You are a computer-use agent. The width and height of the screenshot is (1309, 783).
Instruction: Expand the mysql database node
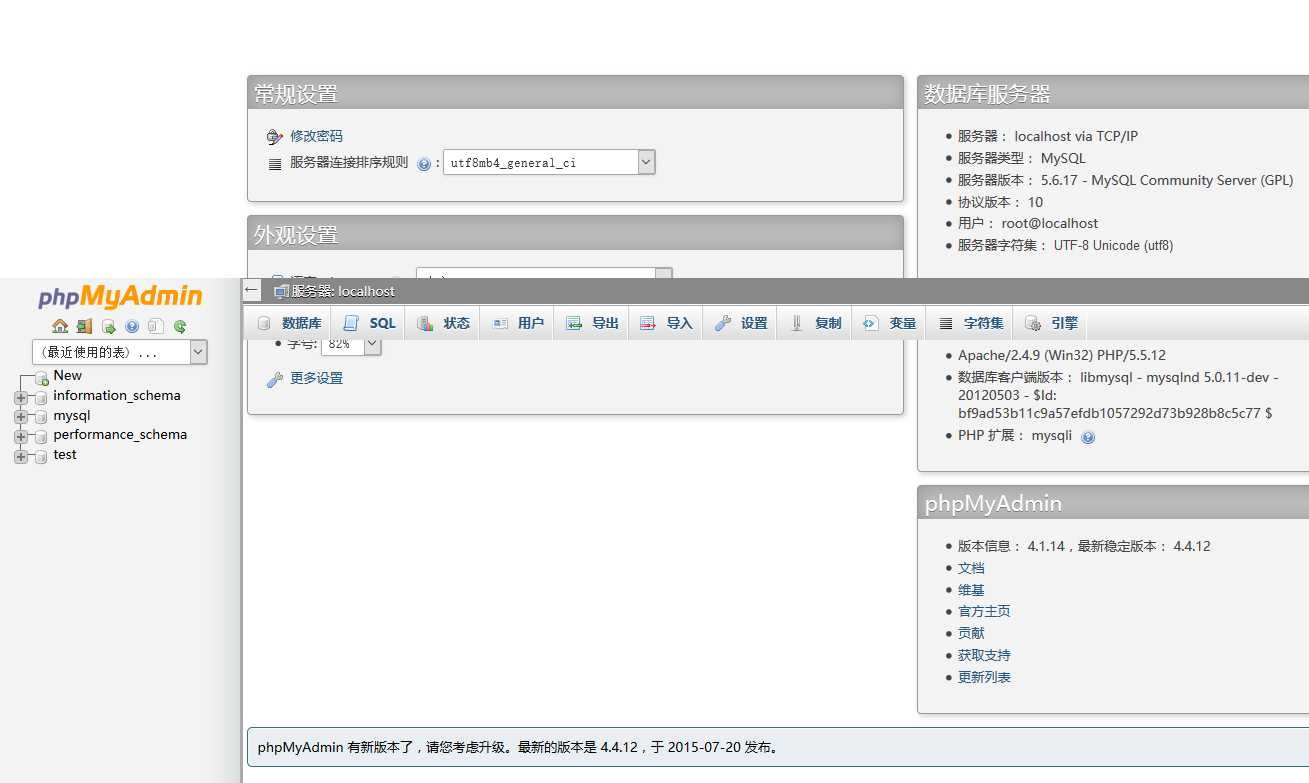(x=20, y=417)
